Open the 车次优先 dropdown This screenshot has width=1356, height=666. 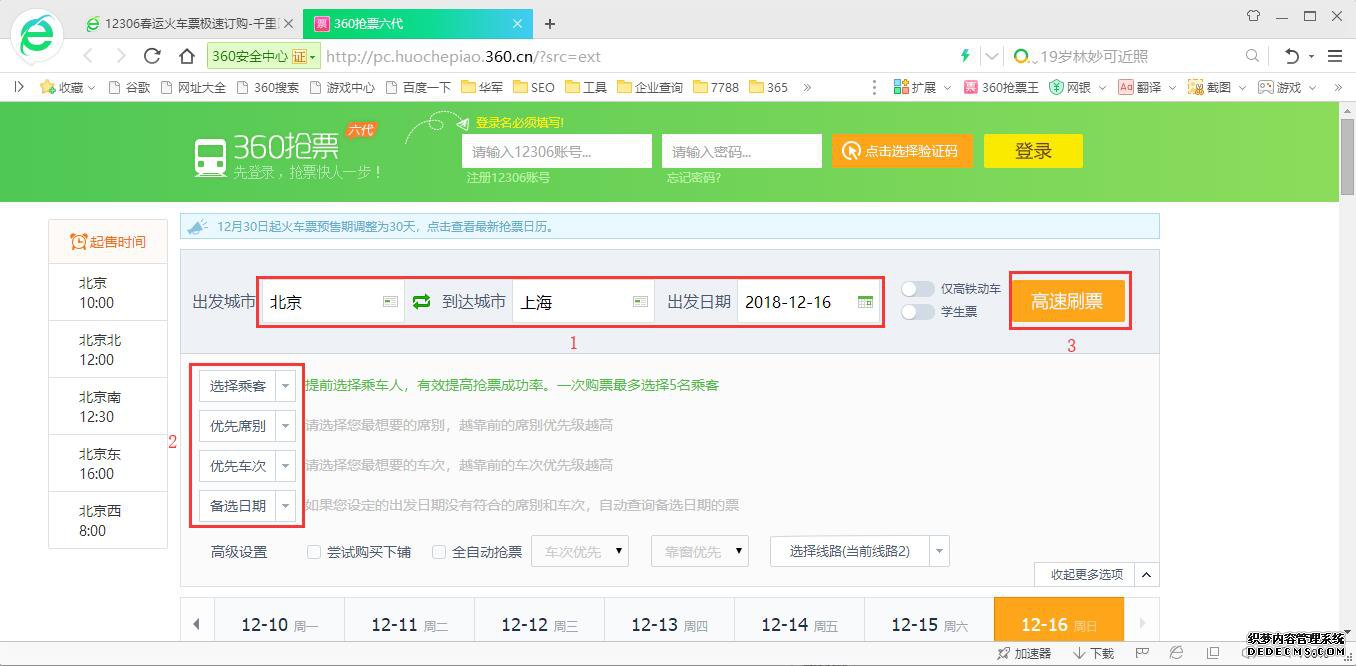580,551
